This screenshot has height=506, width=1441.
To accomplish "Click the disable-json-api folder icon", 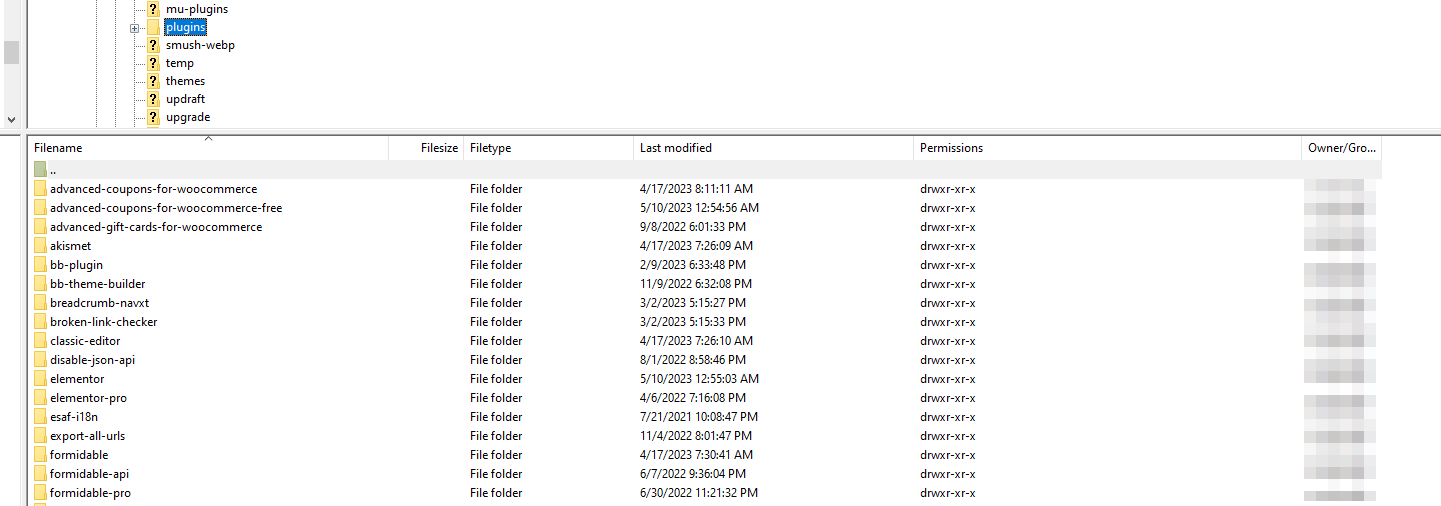I will coord(40,360).
